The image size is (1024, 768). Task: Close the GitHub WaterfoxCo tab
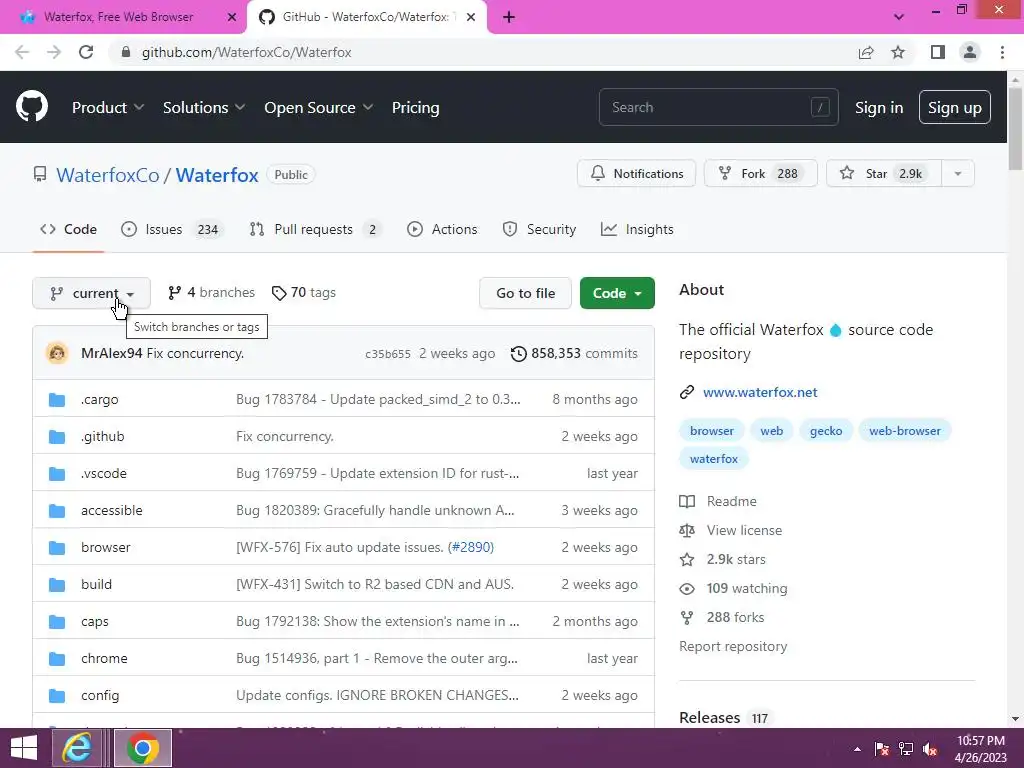click(x=471, y=17)
